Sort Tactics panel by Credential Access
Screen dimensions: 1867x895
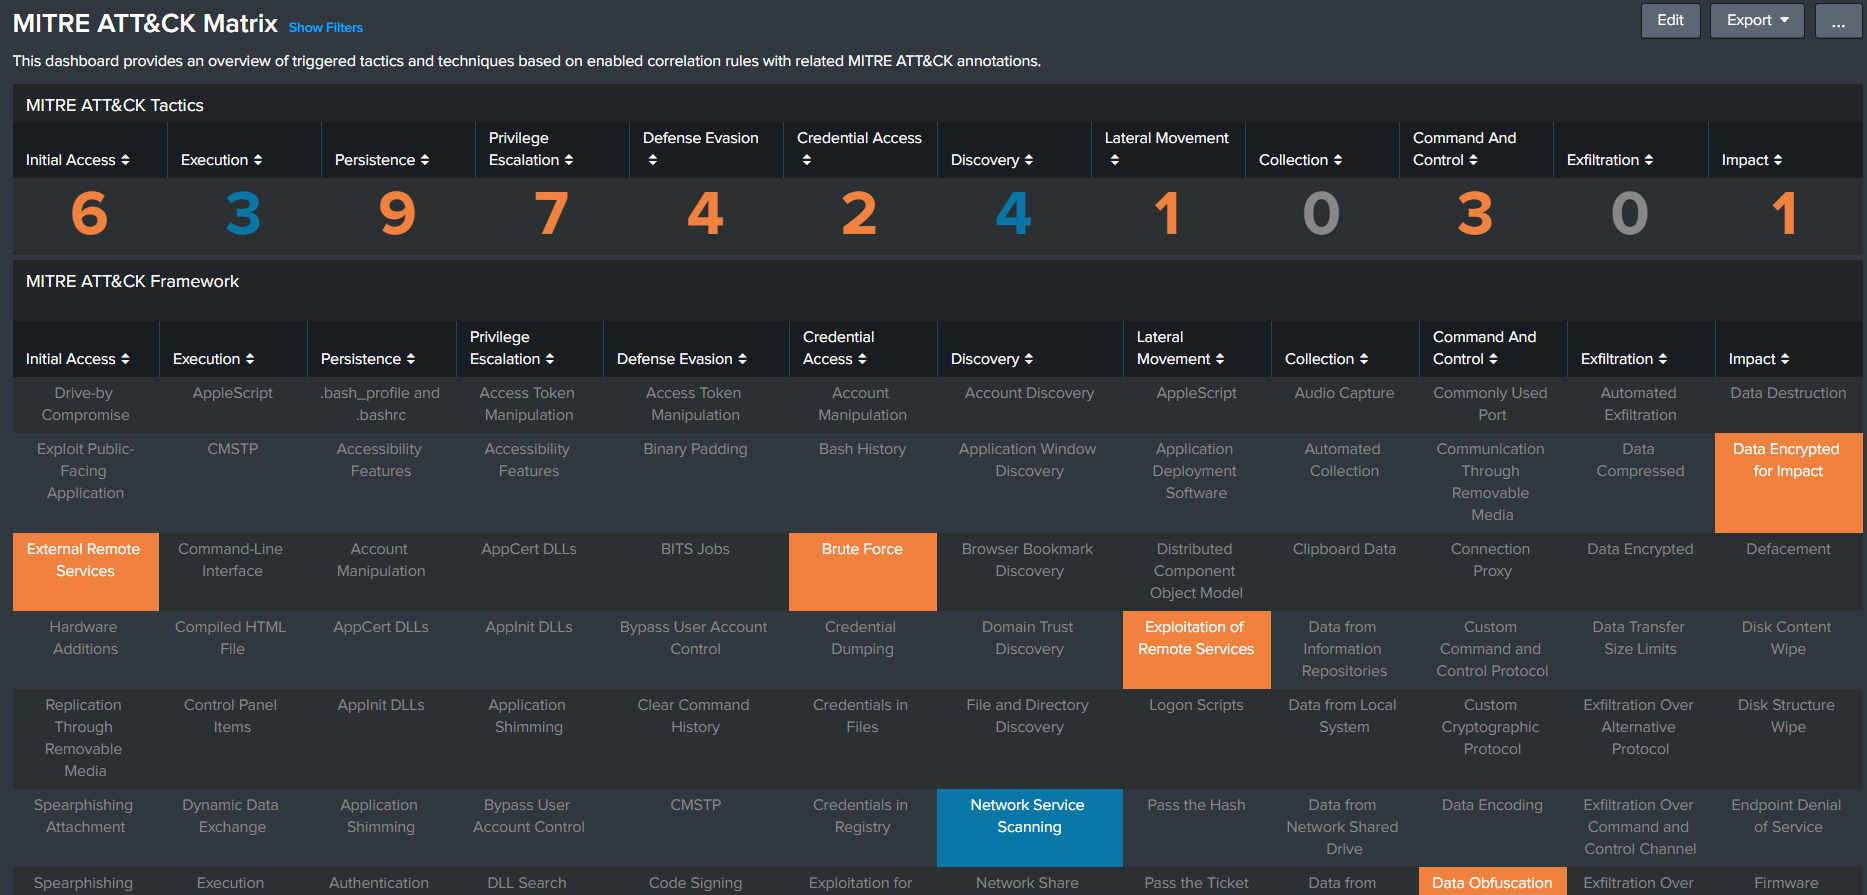(x=859, y=149)
